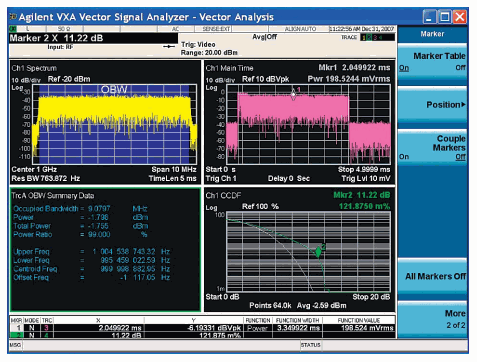477x362 pixels.
Task: Click Trig Ch 1 annotation
Action: (221, 178)
